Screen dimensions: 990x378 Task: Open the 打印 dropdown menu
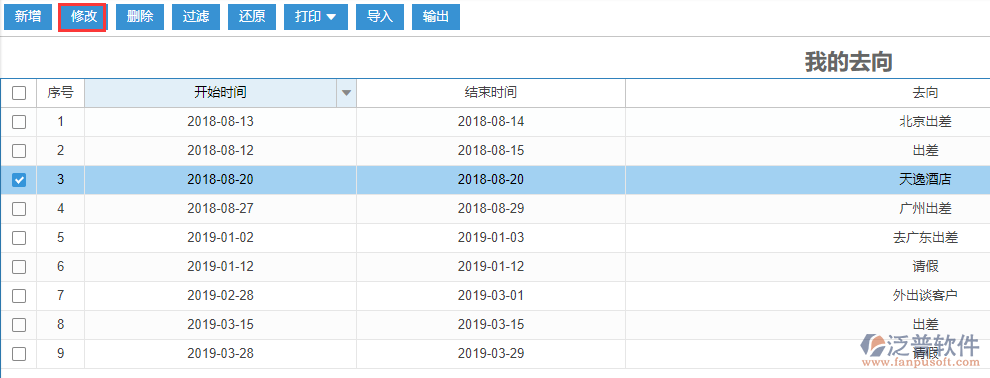pos(316,17)
